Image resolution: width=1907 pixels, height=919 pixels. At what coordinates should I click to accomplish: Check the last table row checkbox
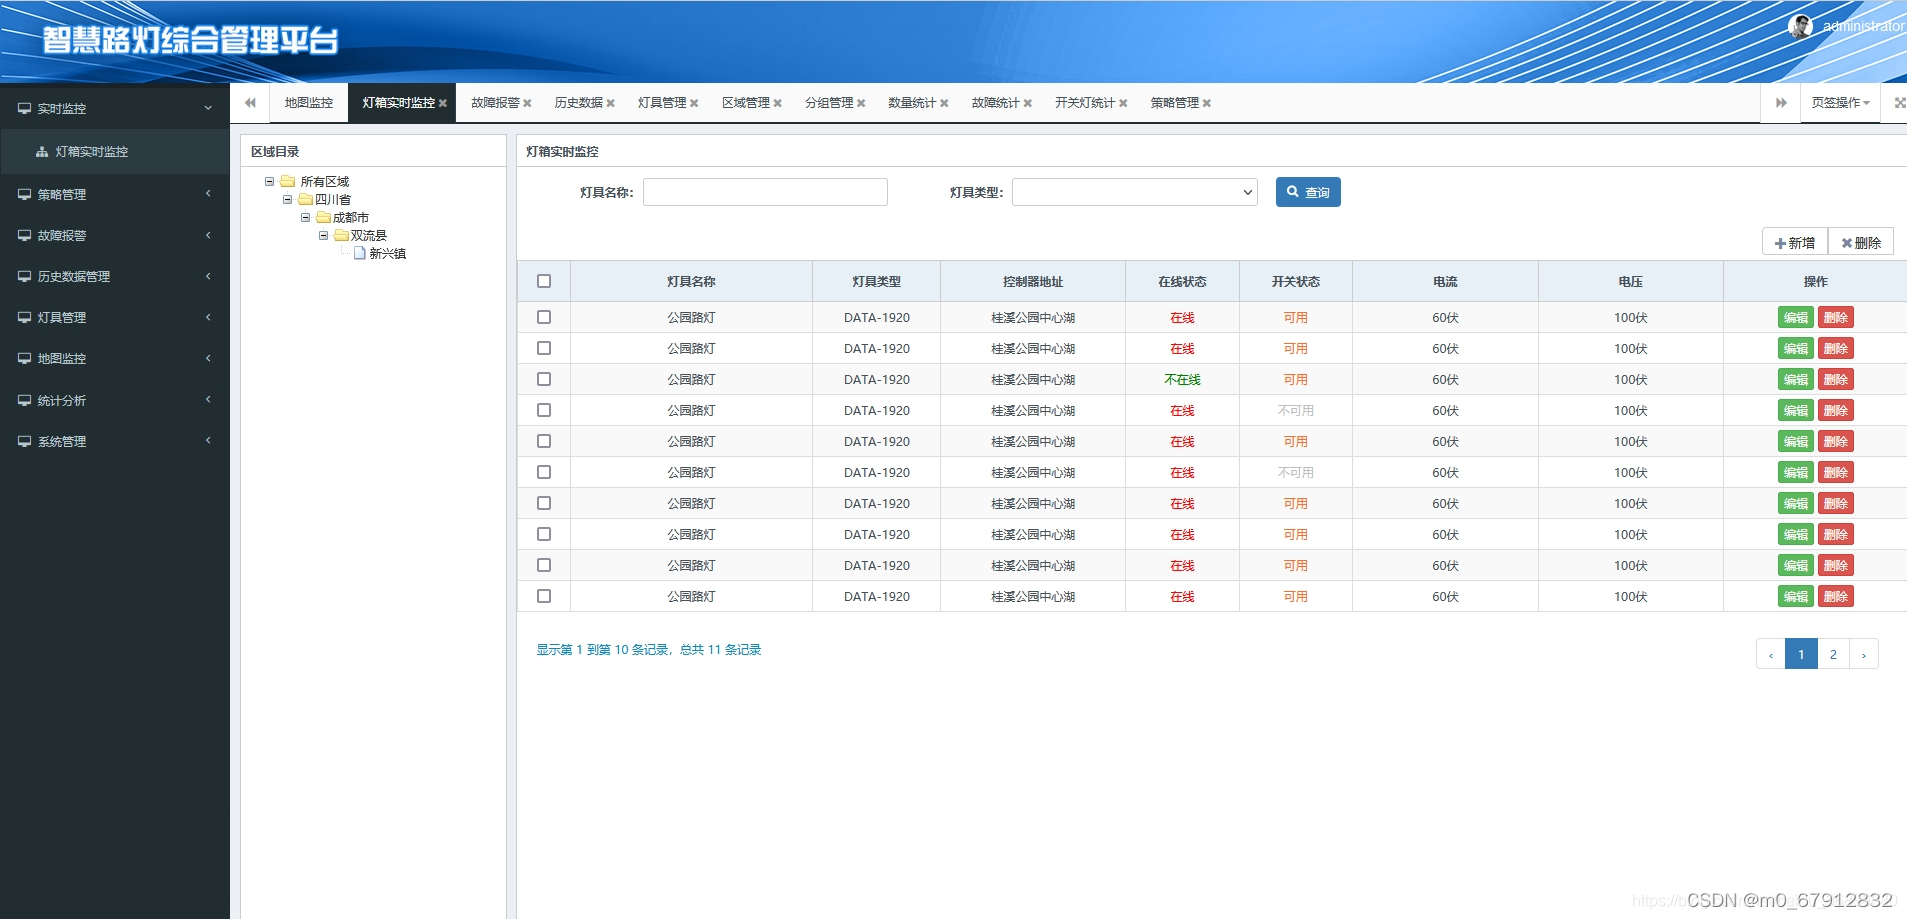tap(544, 596)
